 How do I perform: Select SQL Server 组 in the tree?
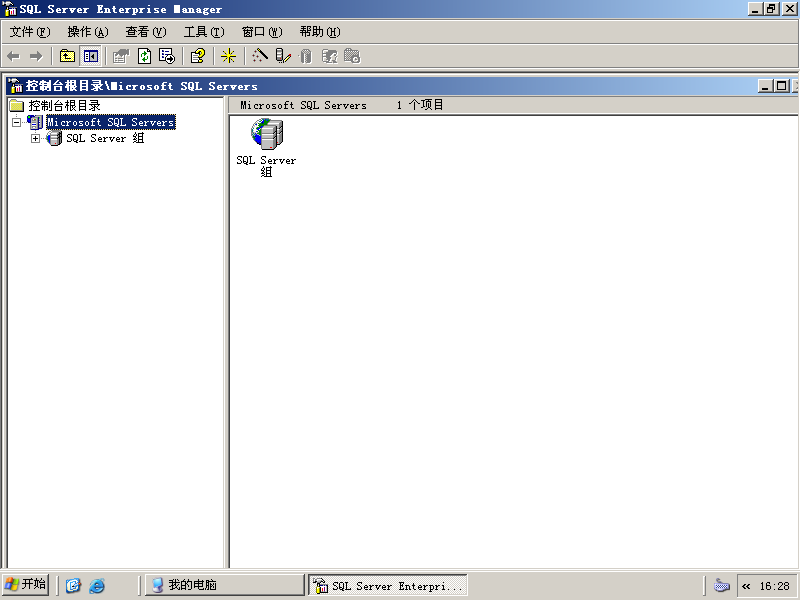[x=105, y=138]
